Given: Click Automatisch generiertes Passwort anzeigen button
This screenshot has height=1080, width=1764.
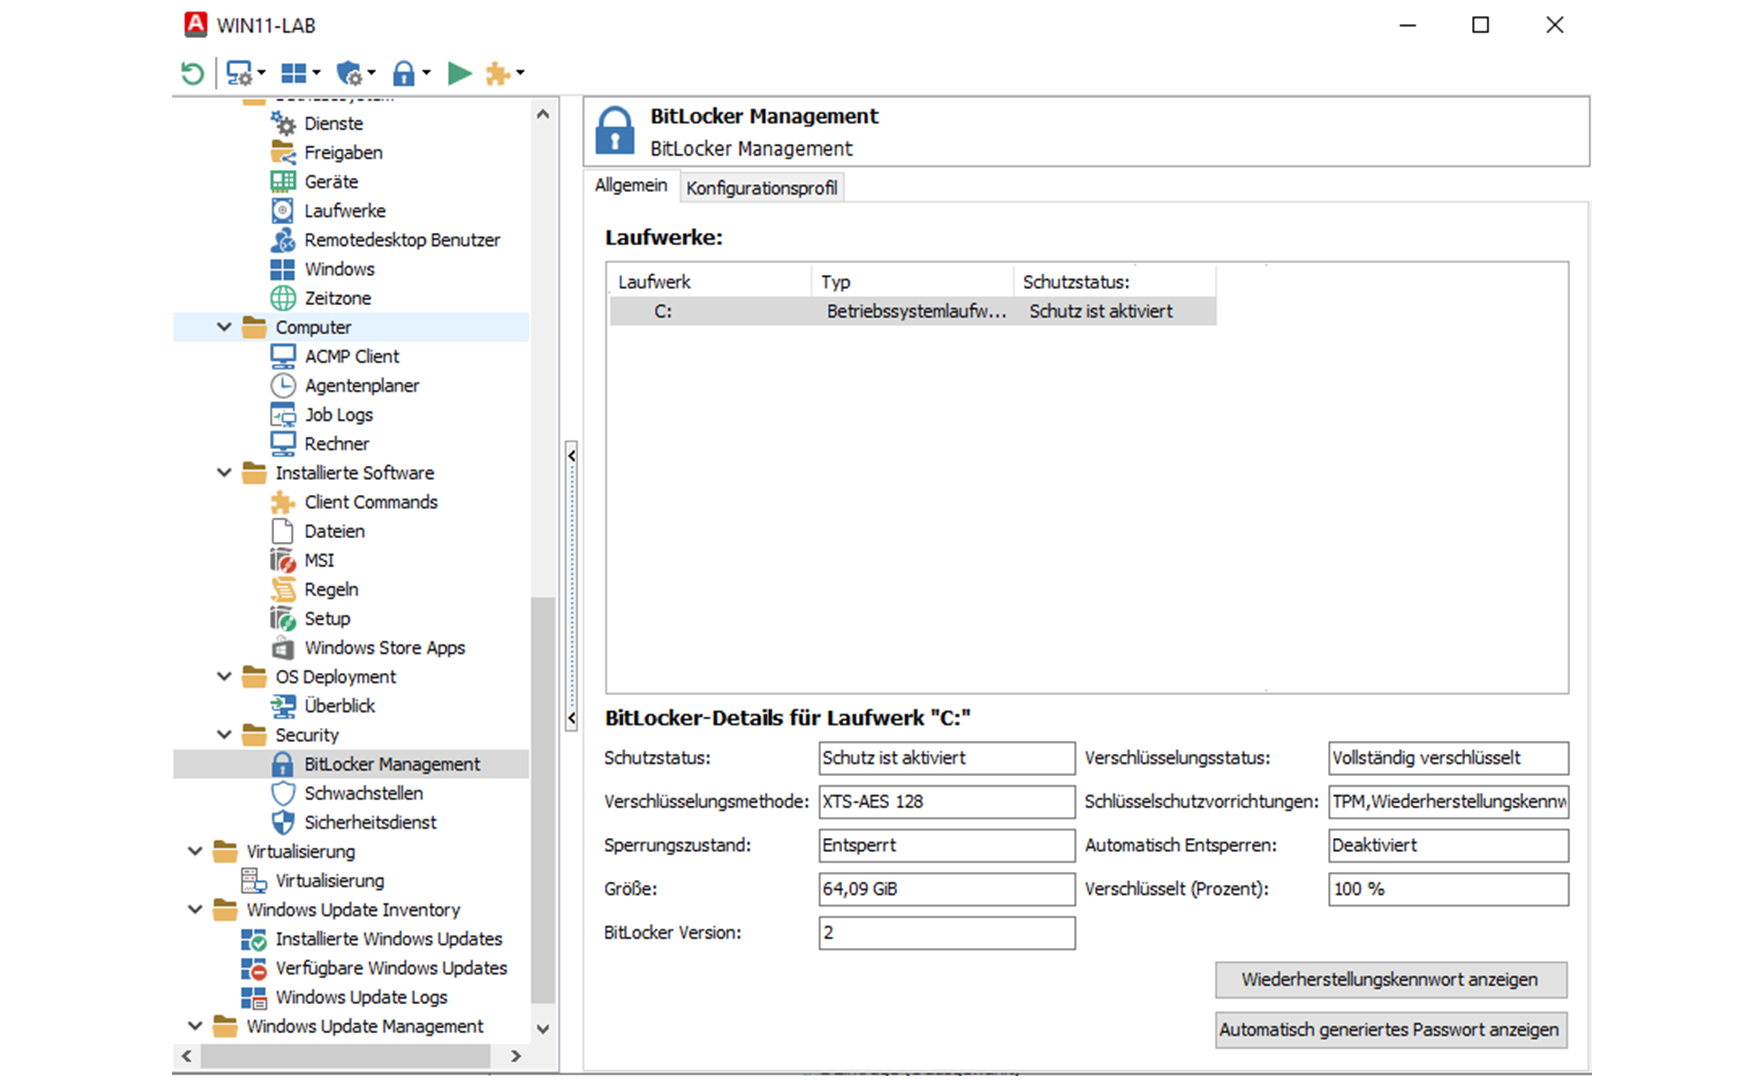Looking at the screenshot, I should [x=1391, y=1030].
